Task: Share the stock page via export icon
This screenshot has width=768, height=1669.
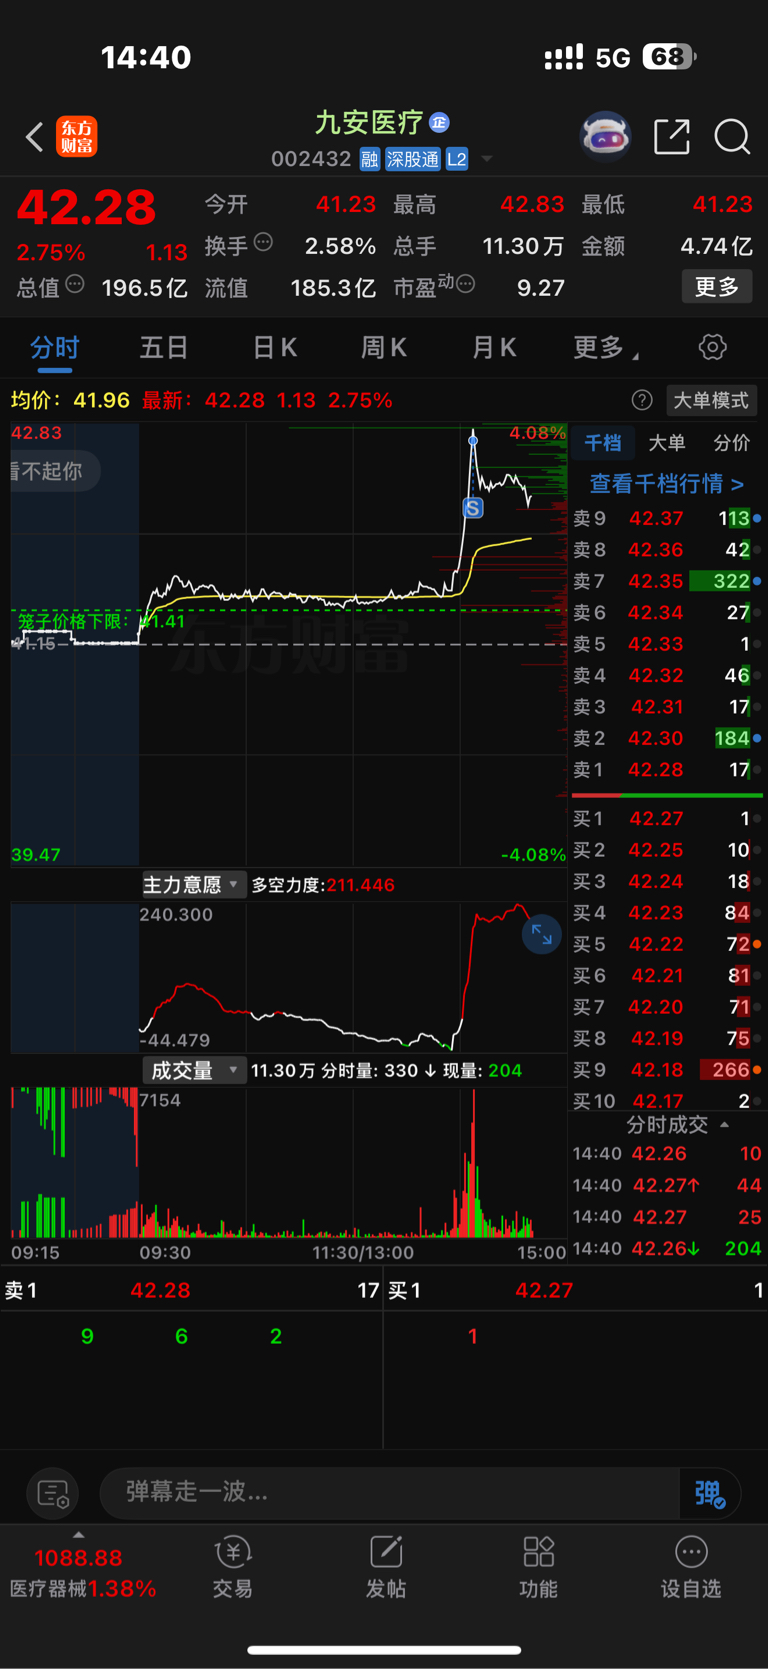Action: point(672,137)
